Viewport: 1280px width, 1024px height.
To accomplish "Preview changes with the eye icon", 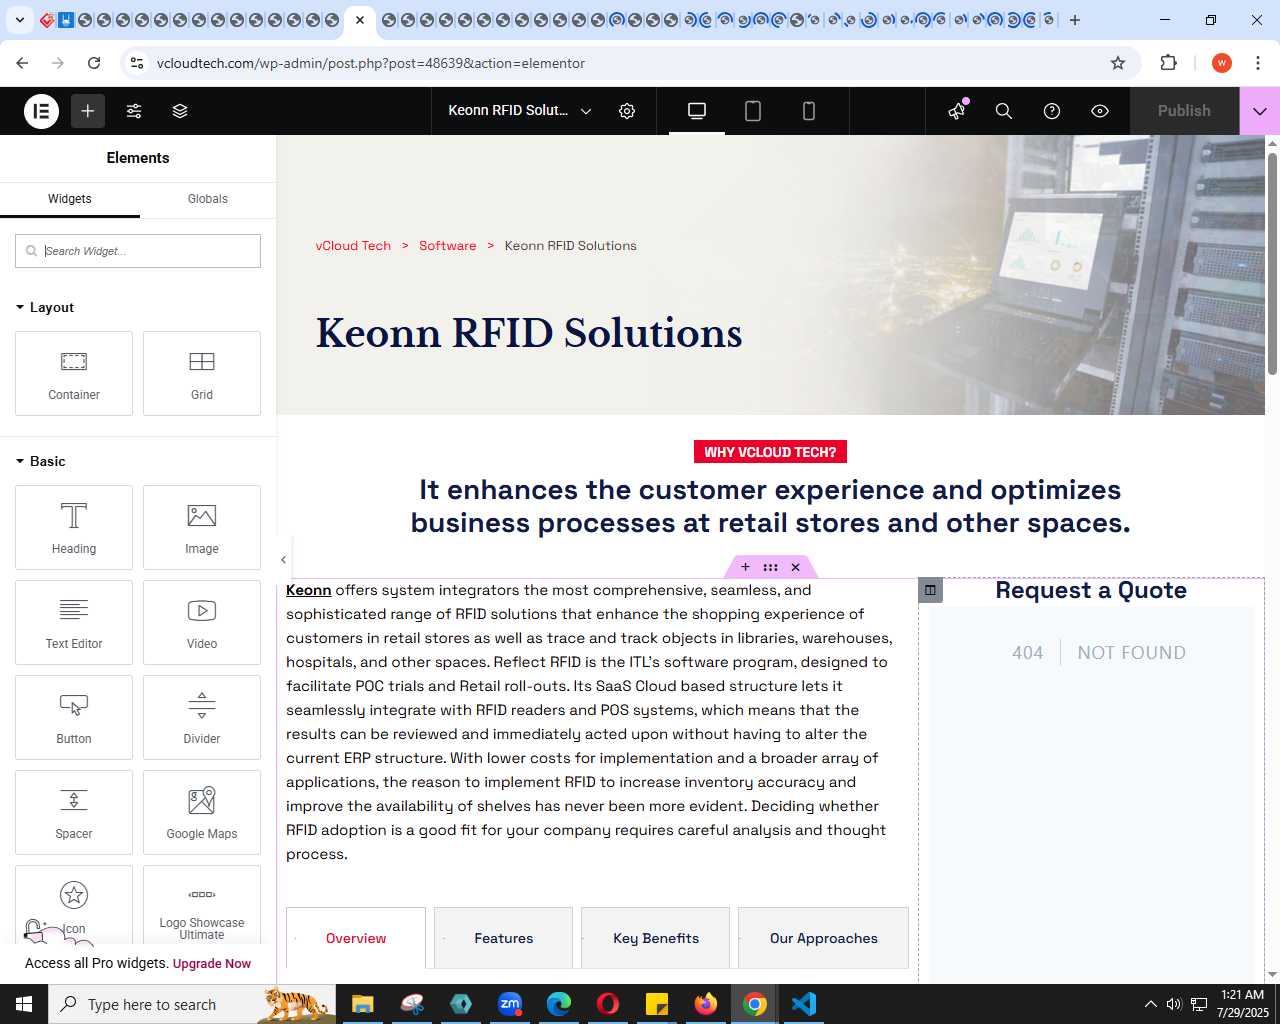I will point(1100,111).
